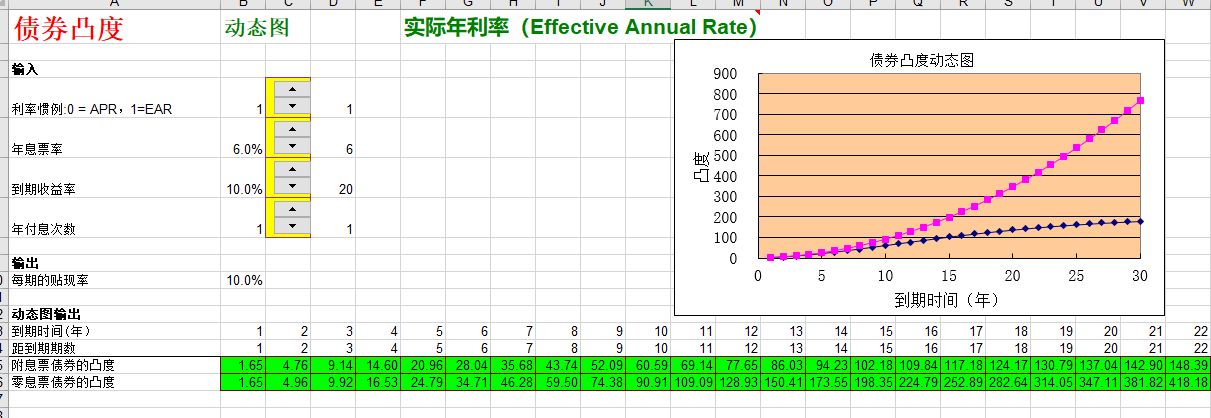Viewport: 1211px width, 418px height.
Task: Click up arrow of 利率惯例 spinner
Action: tap(292, 89)
